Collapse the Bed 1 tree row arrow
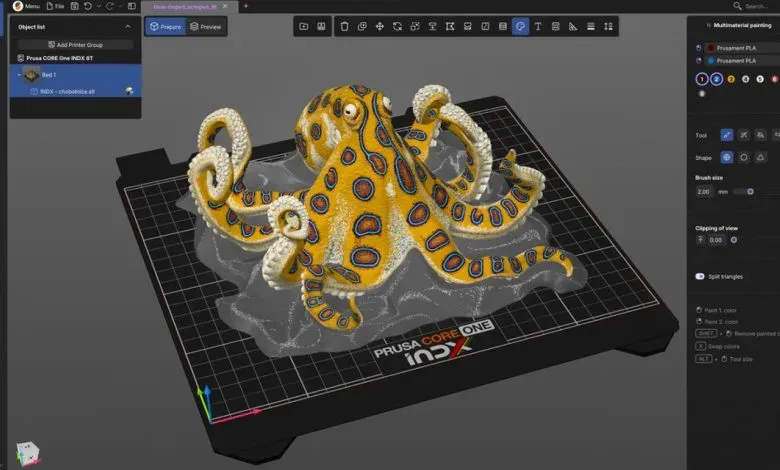 (x=19, y=75)
